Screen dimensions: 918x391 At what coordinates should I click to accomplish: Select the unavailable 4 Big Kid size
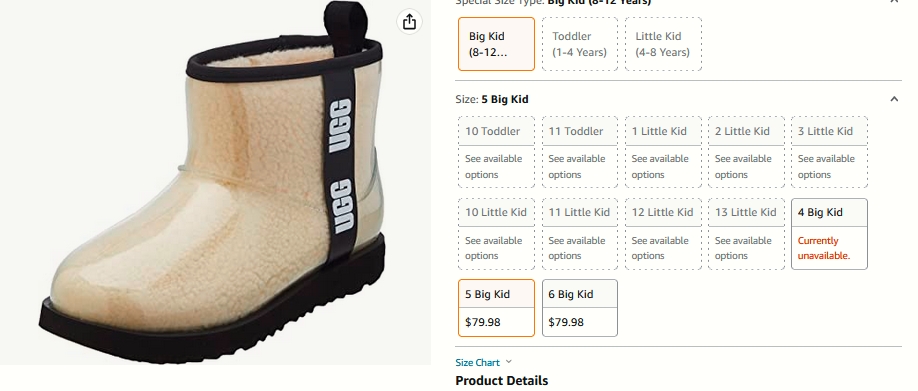tap(829, 234)
